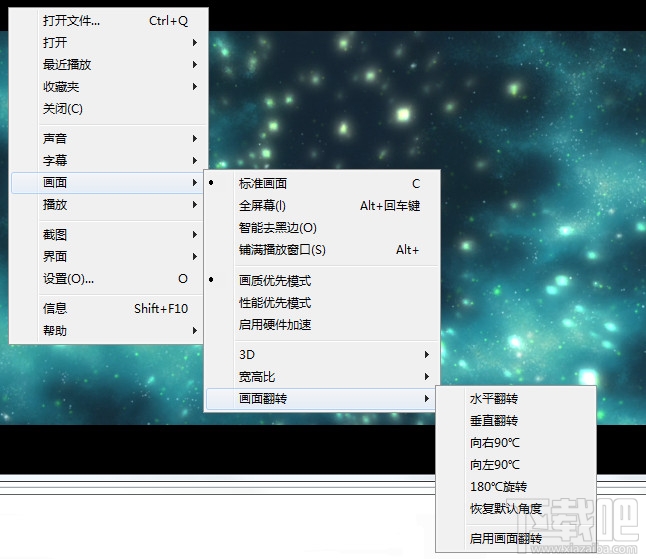Select 标准画面 display mode

tap(322, 183)
